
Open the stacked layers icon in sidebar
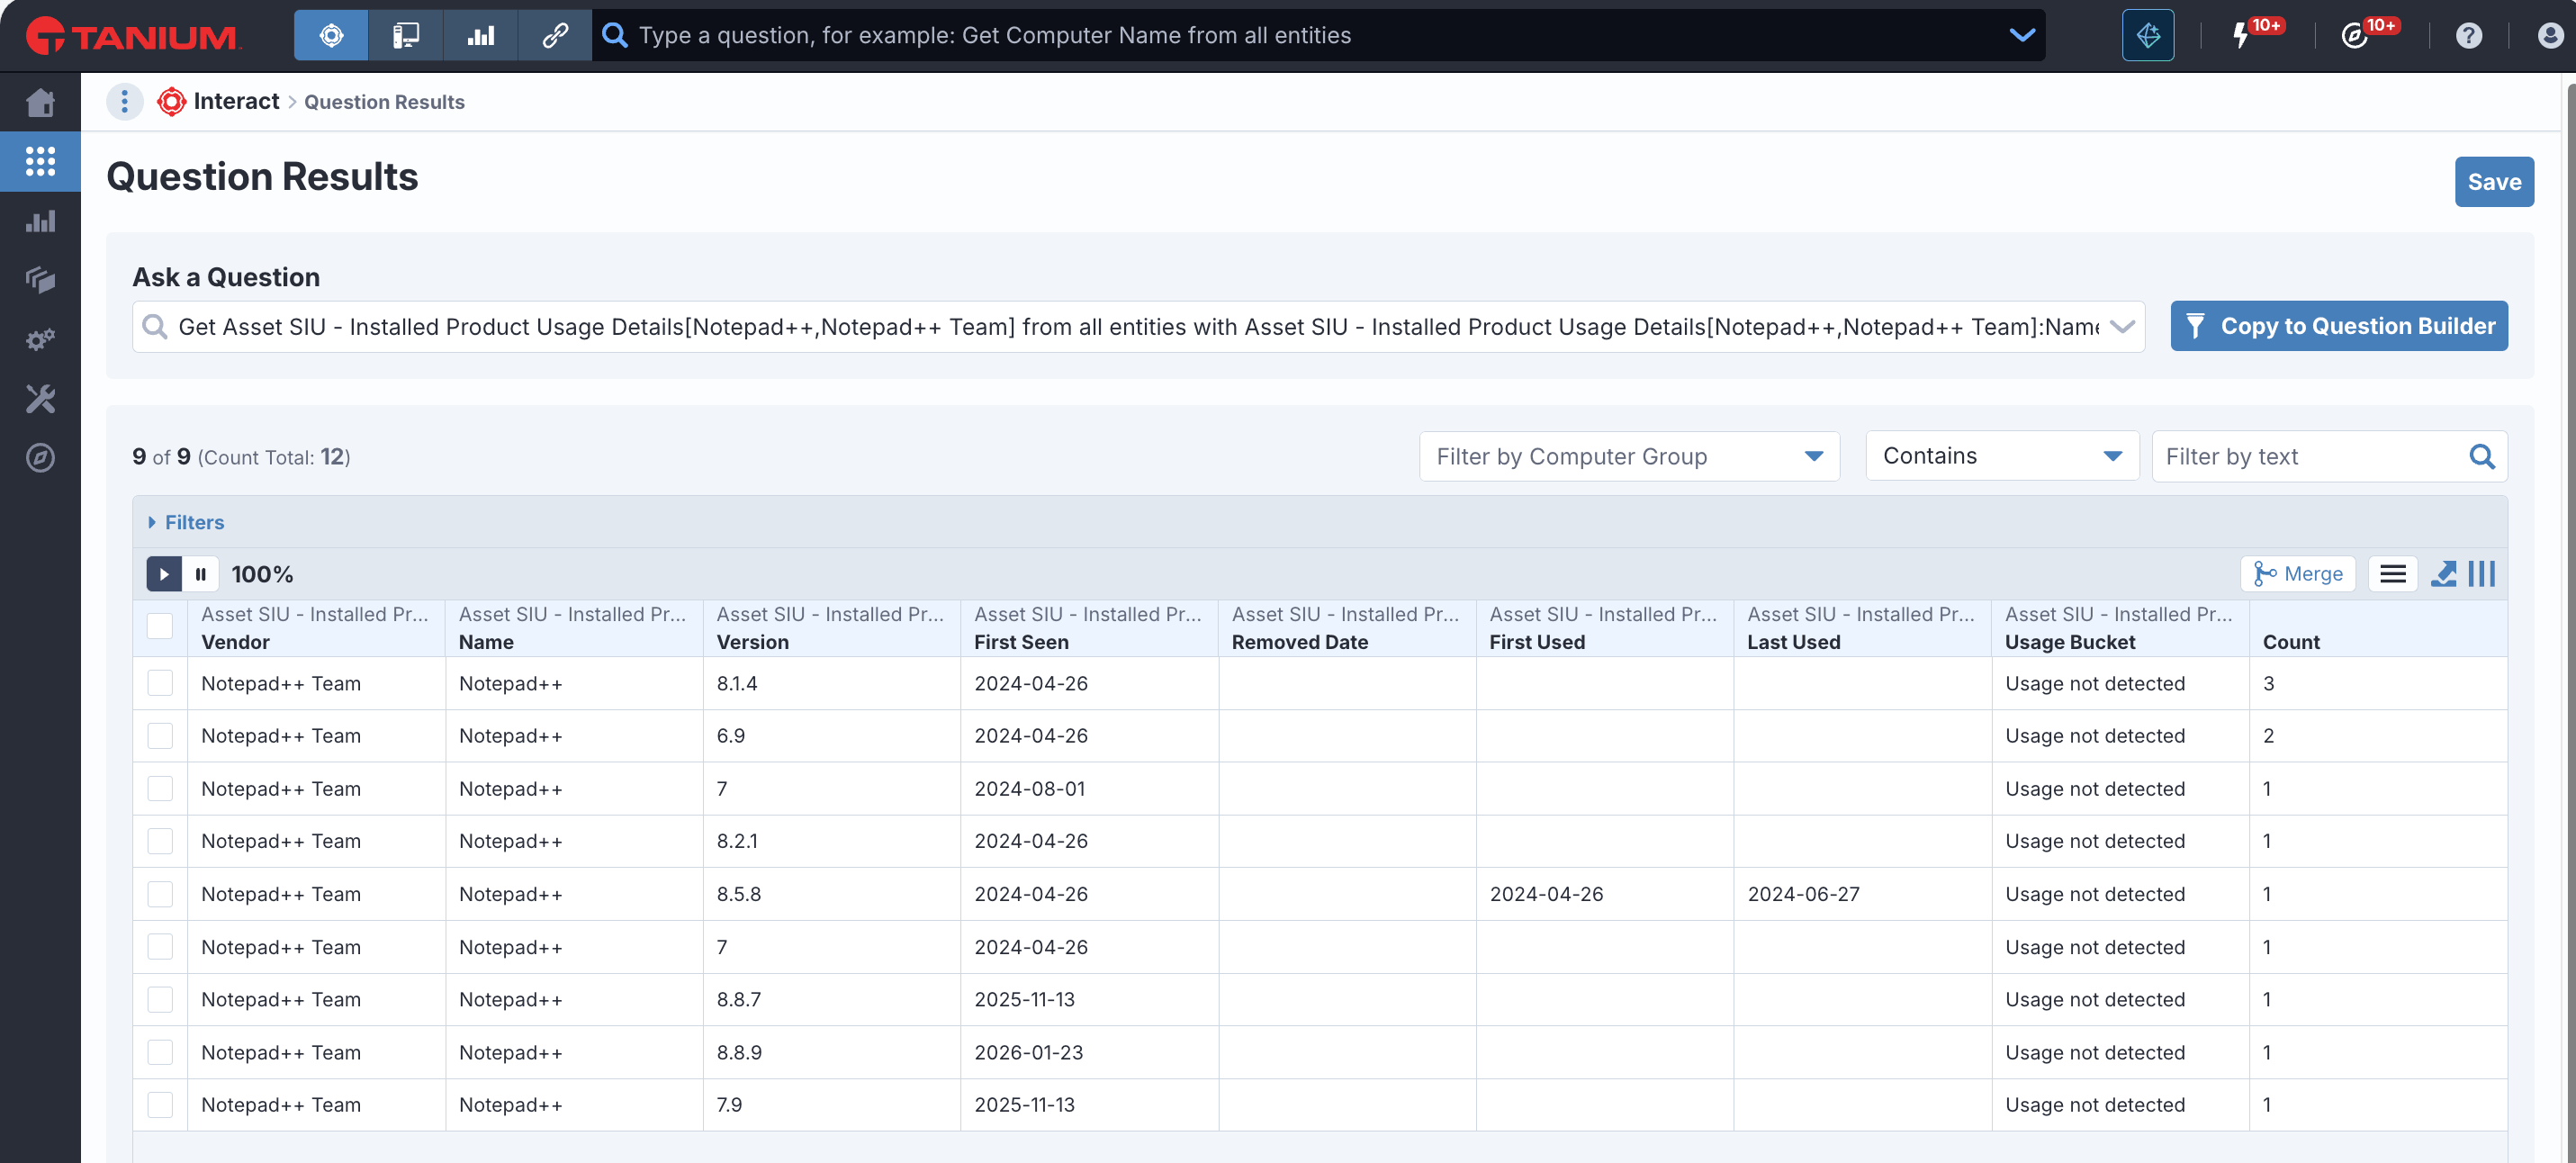pos(40,280)
